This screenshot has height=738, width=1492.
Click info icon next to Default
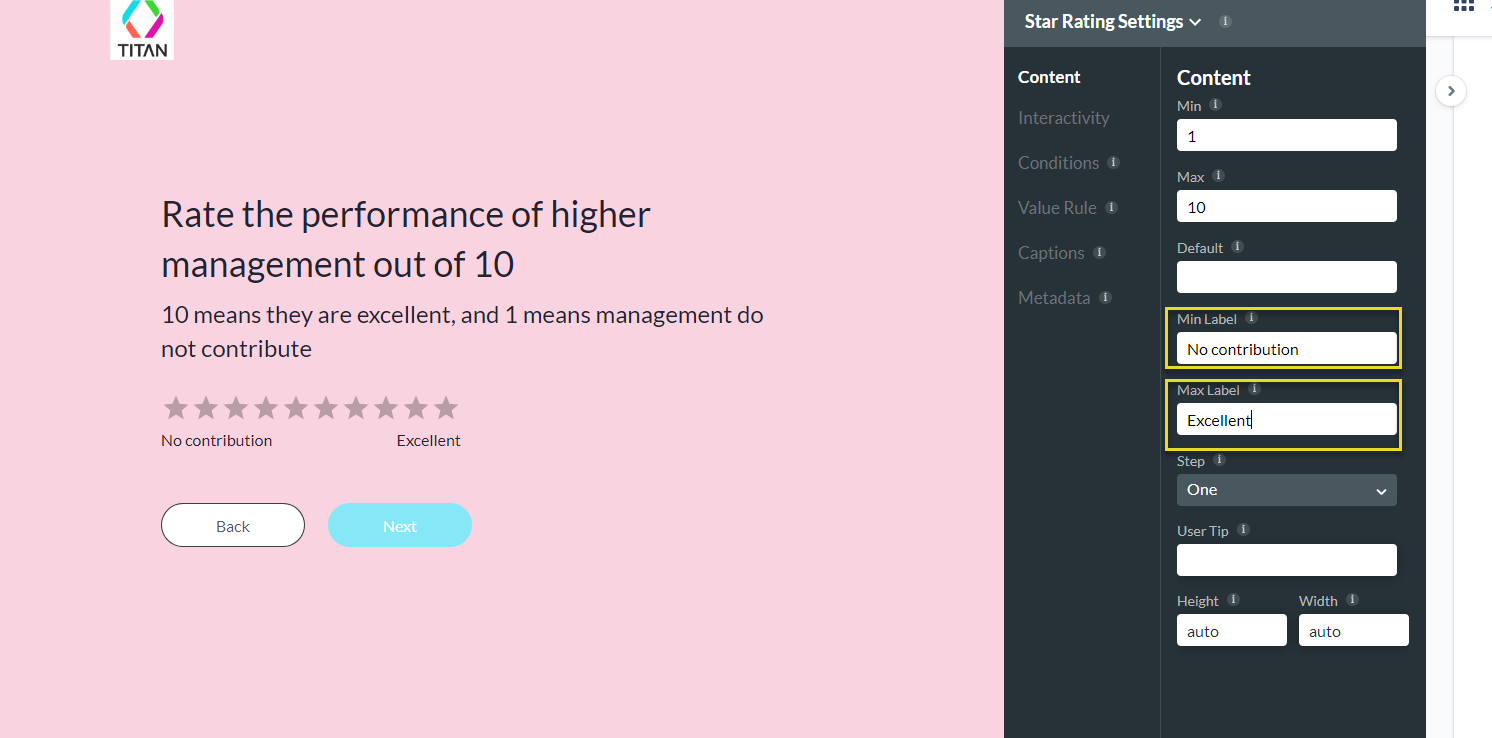pyautogui.click(x=1237, y=246)
